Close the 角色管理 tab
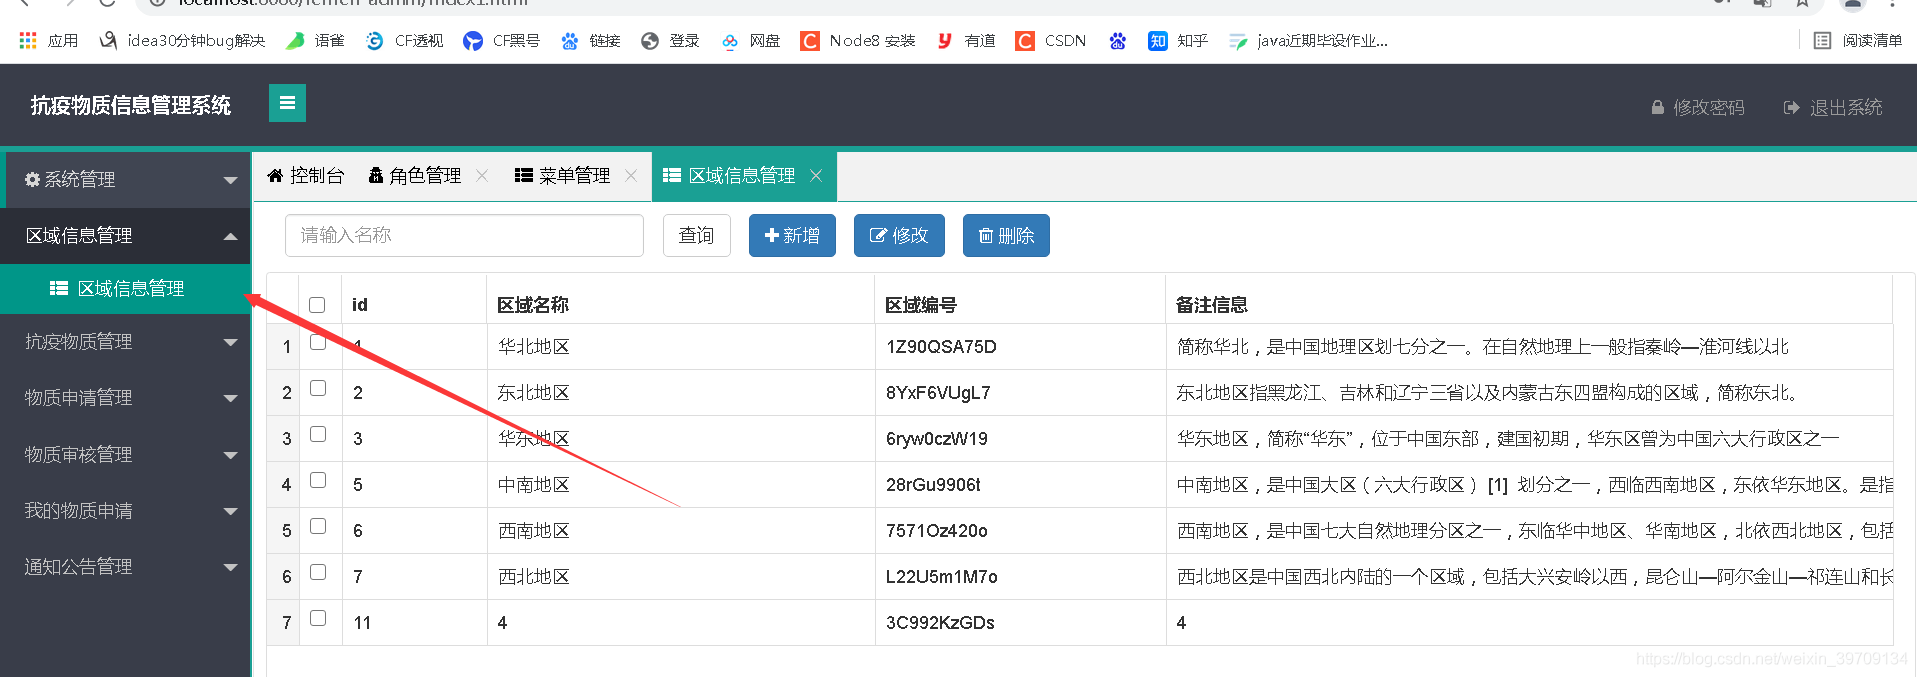1917x677 pixels. [482, 175]
